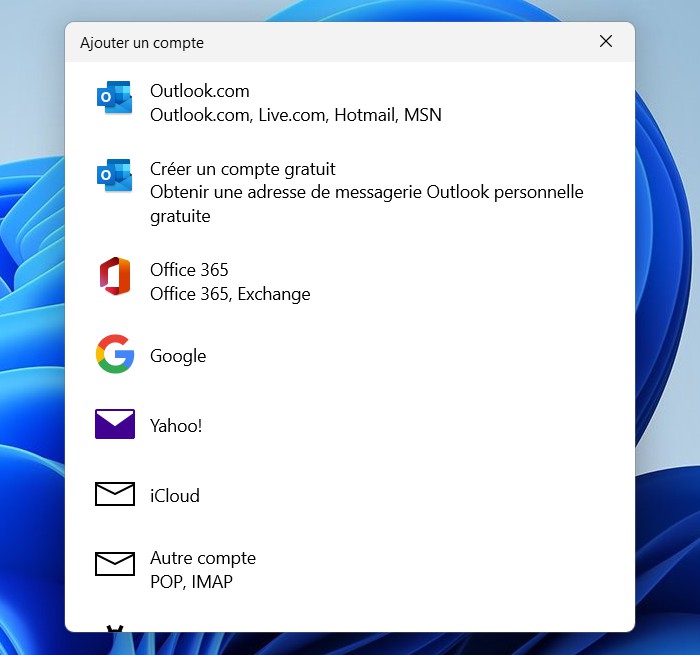Pick the Yahoo! account option
The image size is (700, 655).
click(350, 426)
